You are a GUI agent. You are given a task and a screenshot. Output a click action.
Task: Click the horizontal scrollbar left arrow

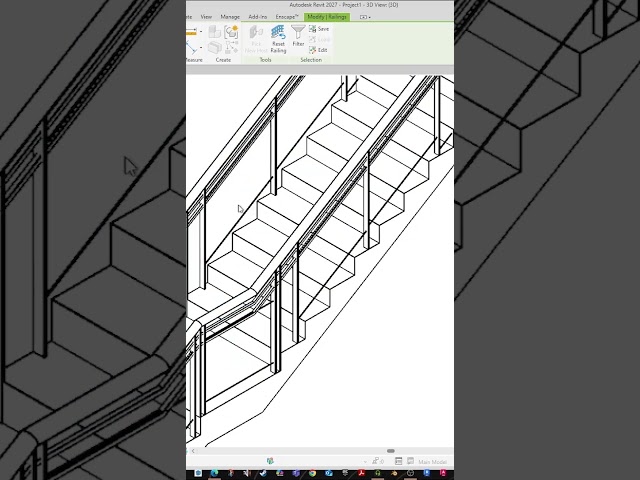[193, 451]
